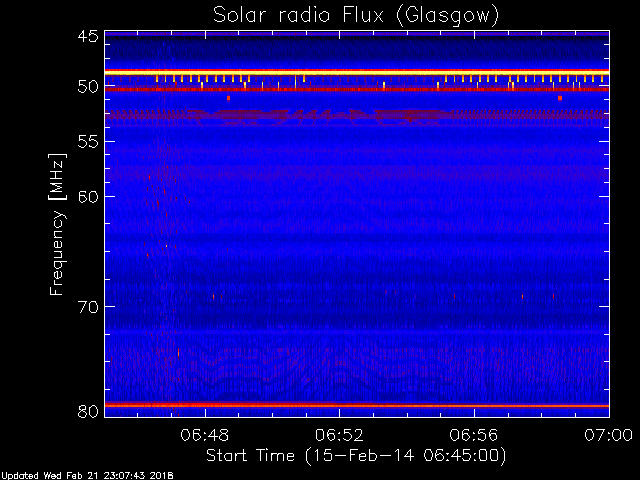The width and height of the screenshot is (640, 480).
Task: Click the '06:52' time tick label
Action: 339,435
